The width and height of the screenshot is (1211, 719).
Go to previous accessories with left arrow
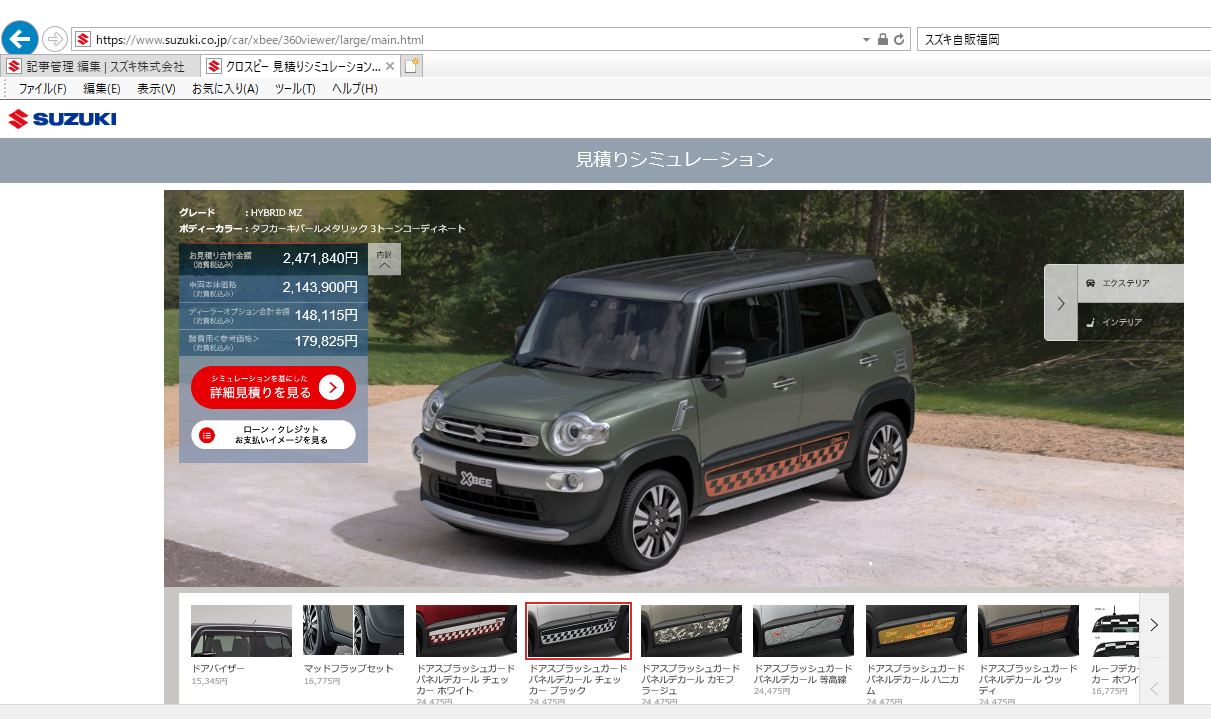(1153, 688)
